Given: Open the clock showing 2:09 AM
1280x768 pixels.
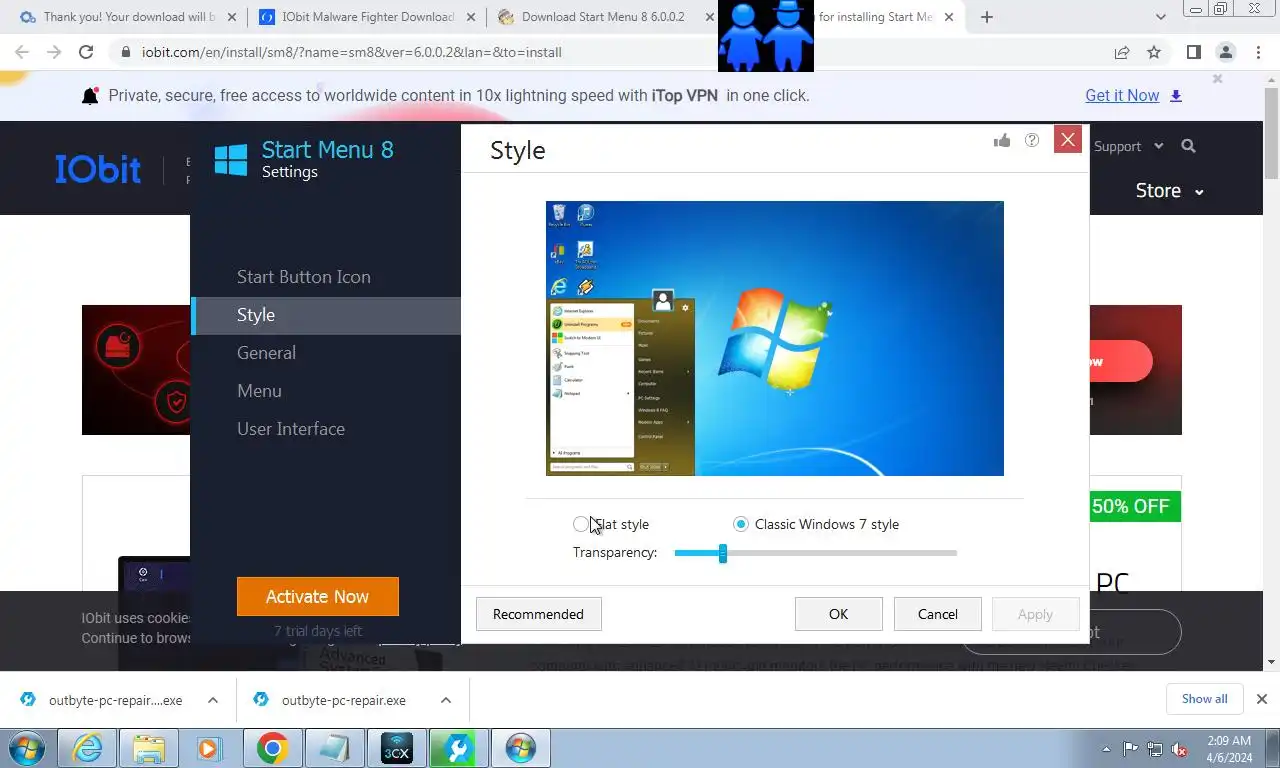Looking at the screenshot, I should coord(1229,749).
